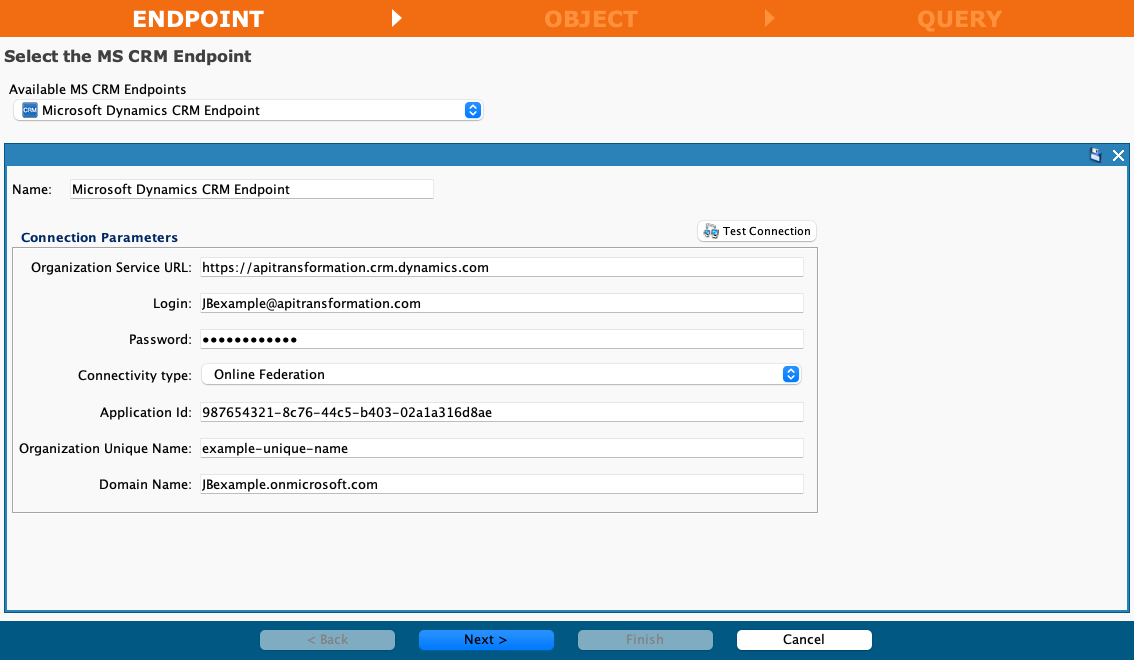Expand the Available MS CRM Endpoints dropdown arrow
The width and height of the screenshot is (1134, 660).
[x=473, y=110]
